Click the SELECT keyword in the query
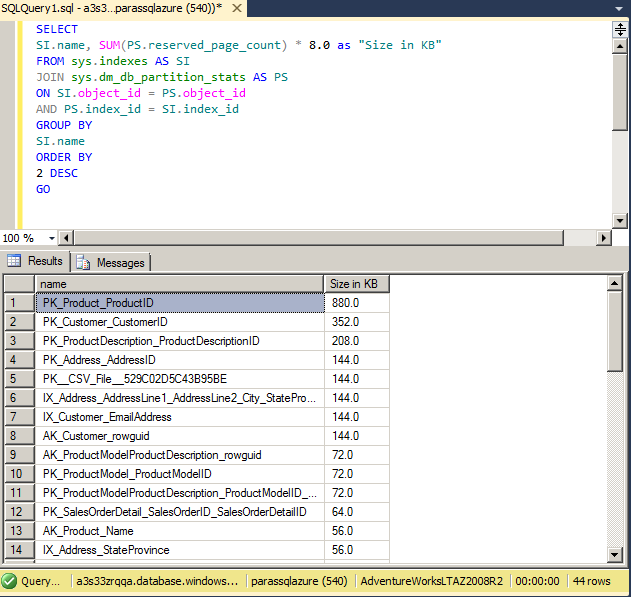The image size is (631, 597). coord(57,29)
